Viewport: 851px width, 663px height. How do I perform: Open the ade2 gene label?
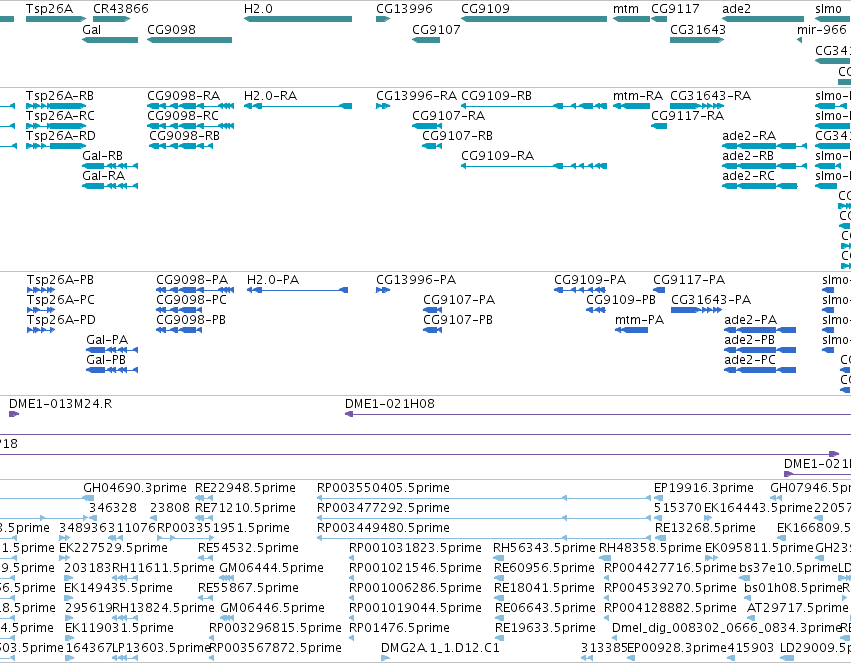[736, 9]
